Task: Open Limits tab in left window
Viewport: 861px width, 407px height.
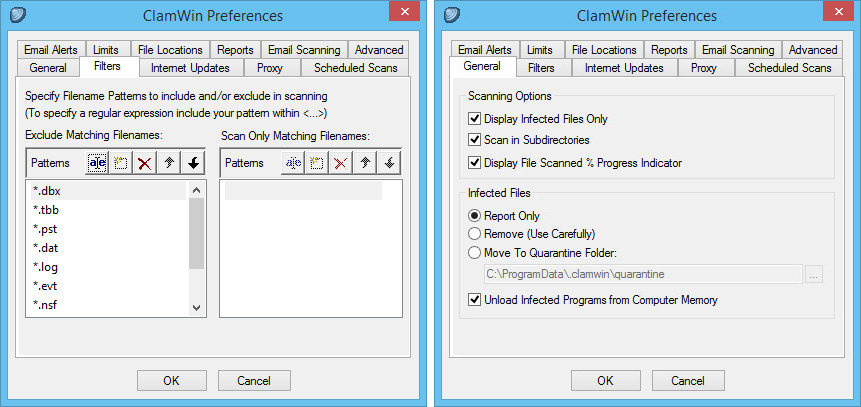Action: tap(106, 49)
